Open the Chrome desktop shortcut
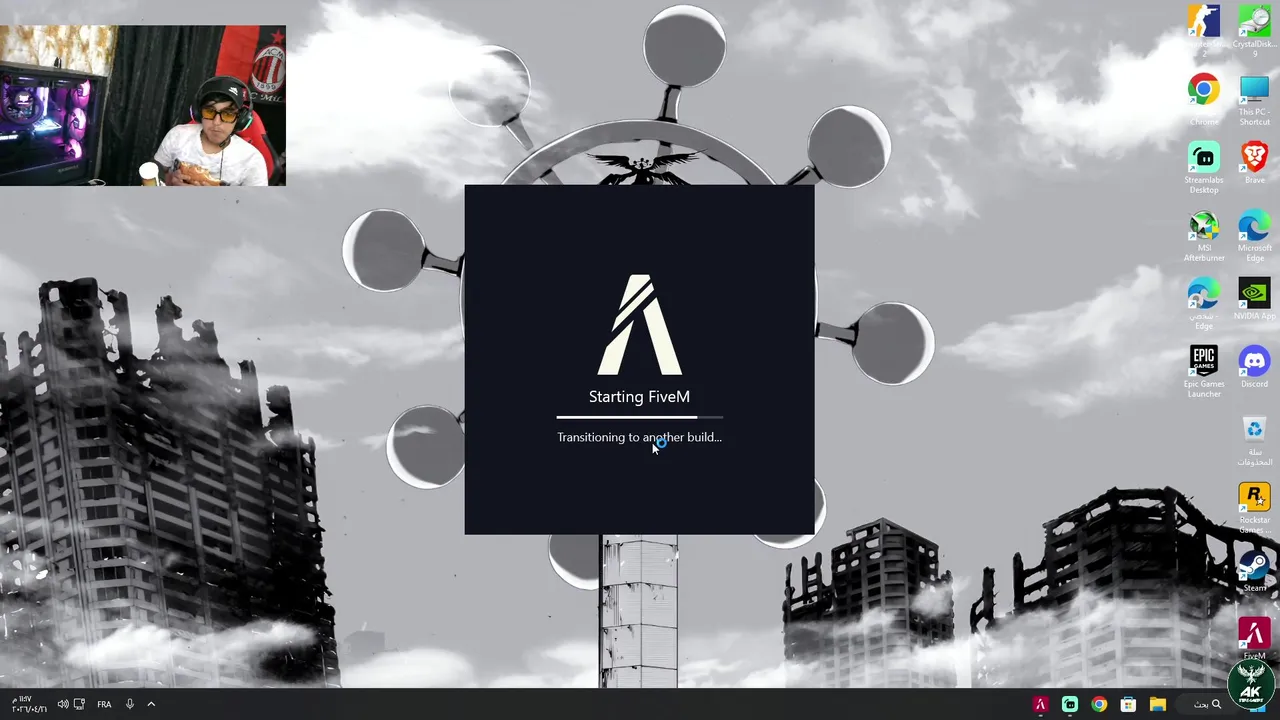 click(x=1204, y=99)
